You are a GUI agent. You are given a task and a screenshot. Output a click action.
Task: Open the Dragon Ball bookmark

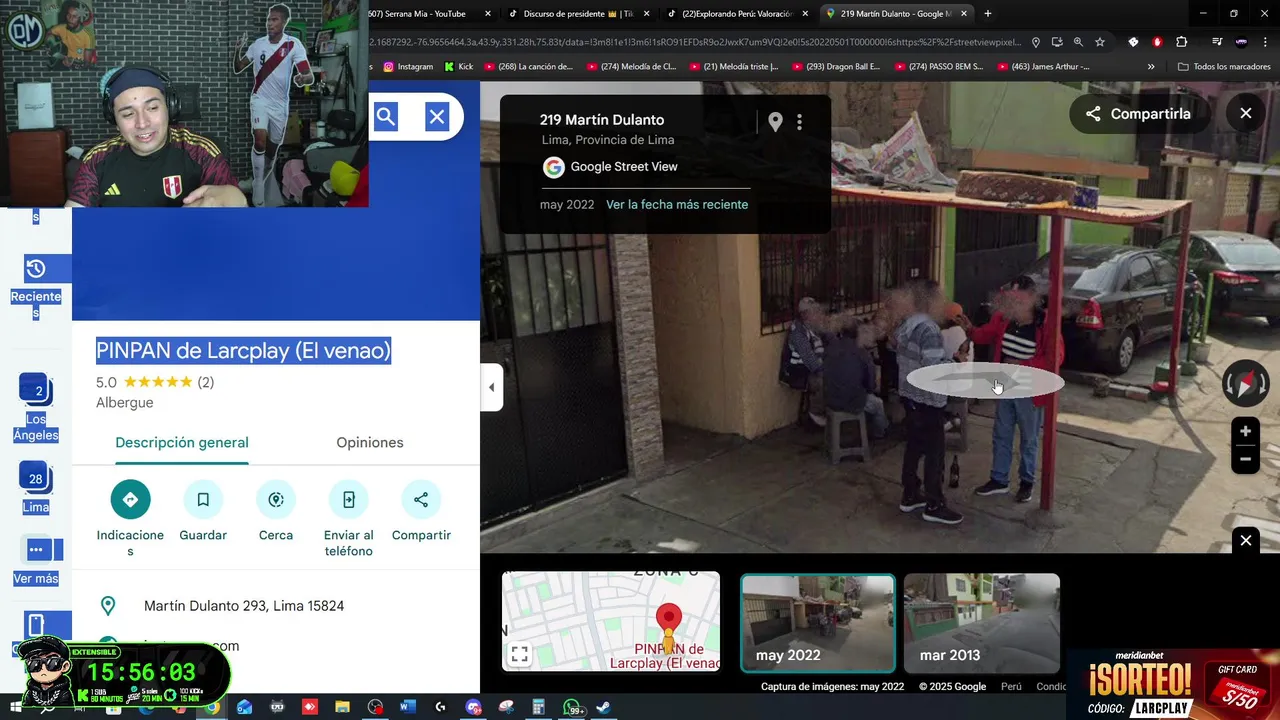835,67
